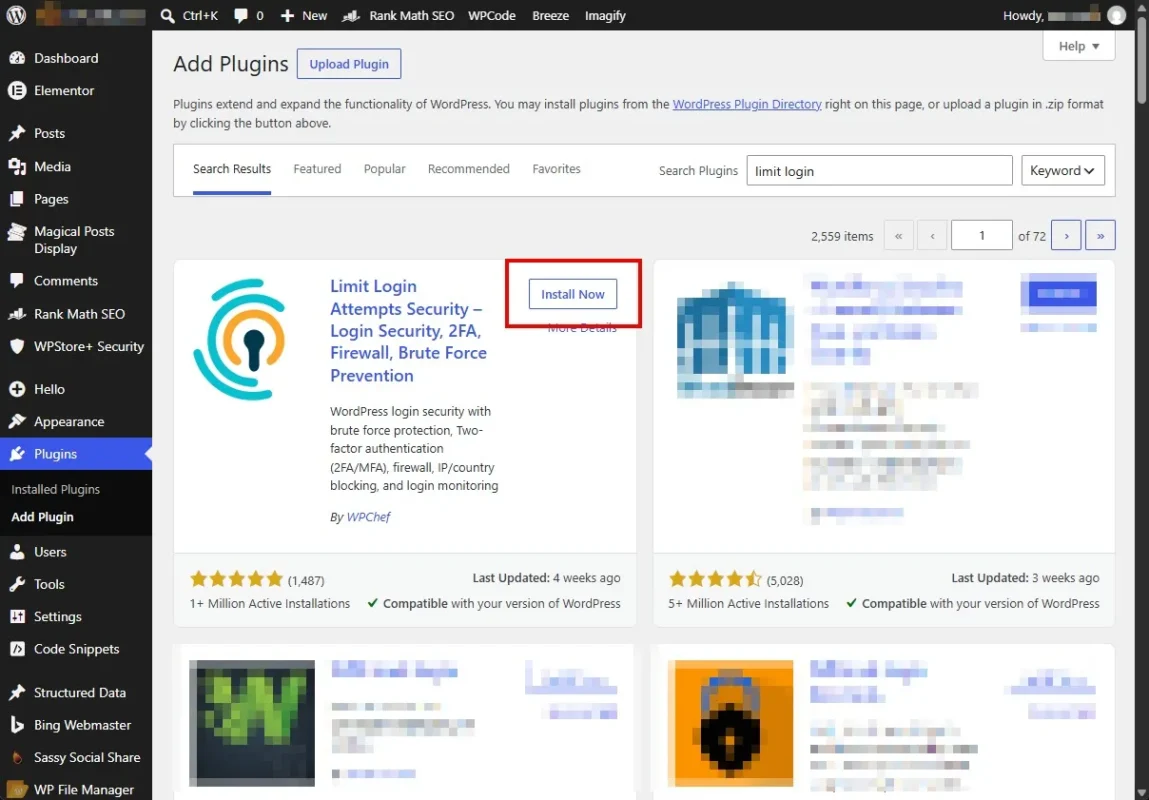Select Add Plugin submenu item

[43, 517]
